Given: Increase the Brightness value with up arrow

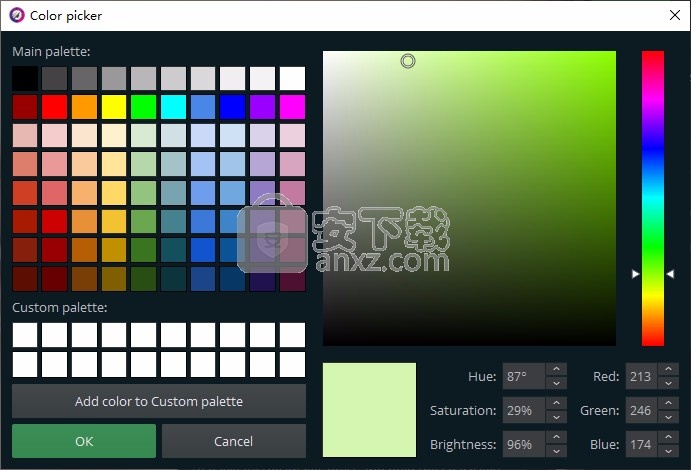Looking at the screenshot, I should point(556,439).
